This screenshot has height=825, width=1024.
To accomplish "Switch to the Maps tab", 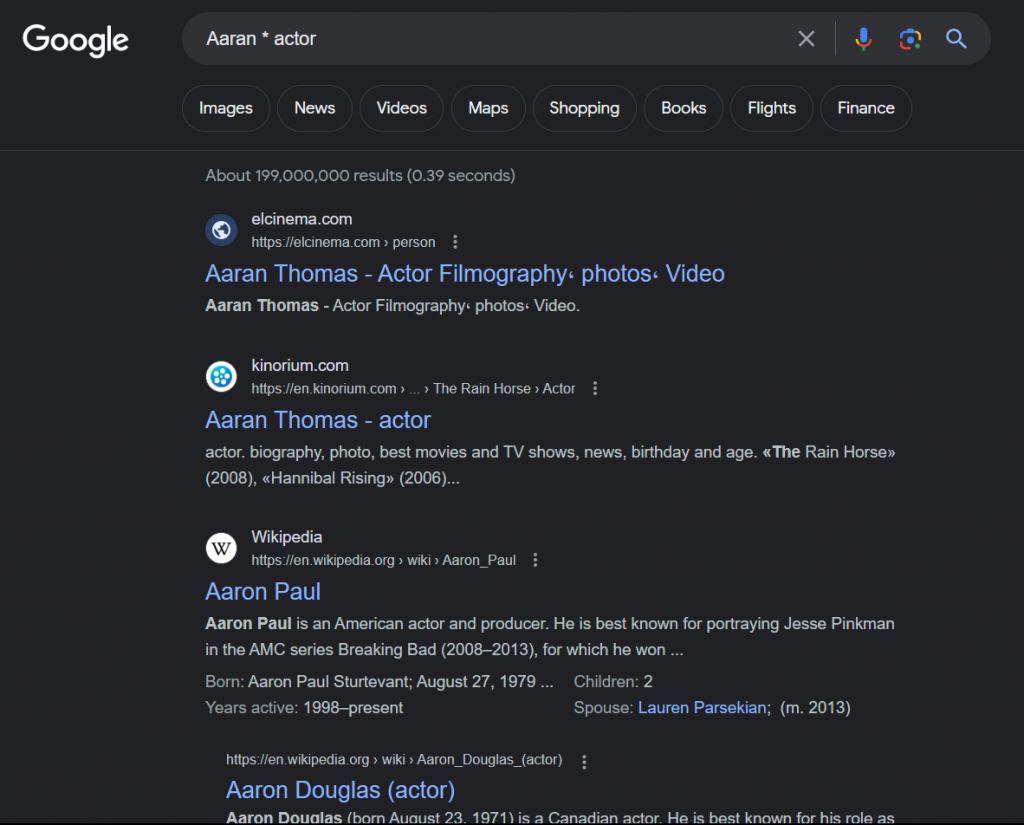I will point(488,108).
